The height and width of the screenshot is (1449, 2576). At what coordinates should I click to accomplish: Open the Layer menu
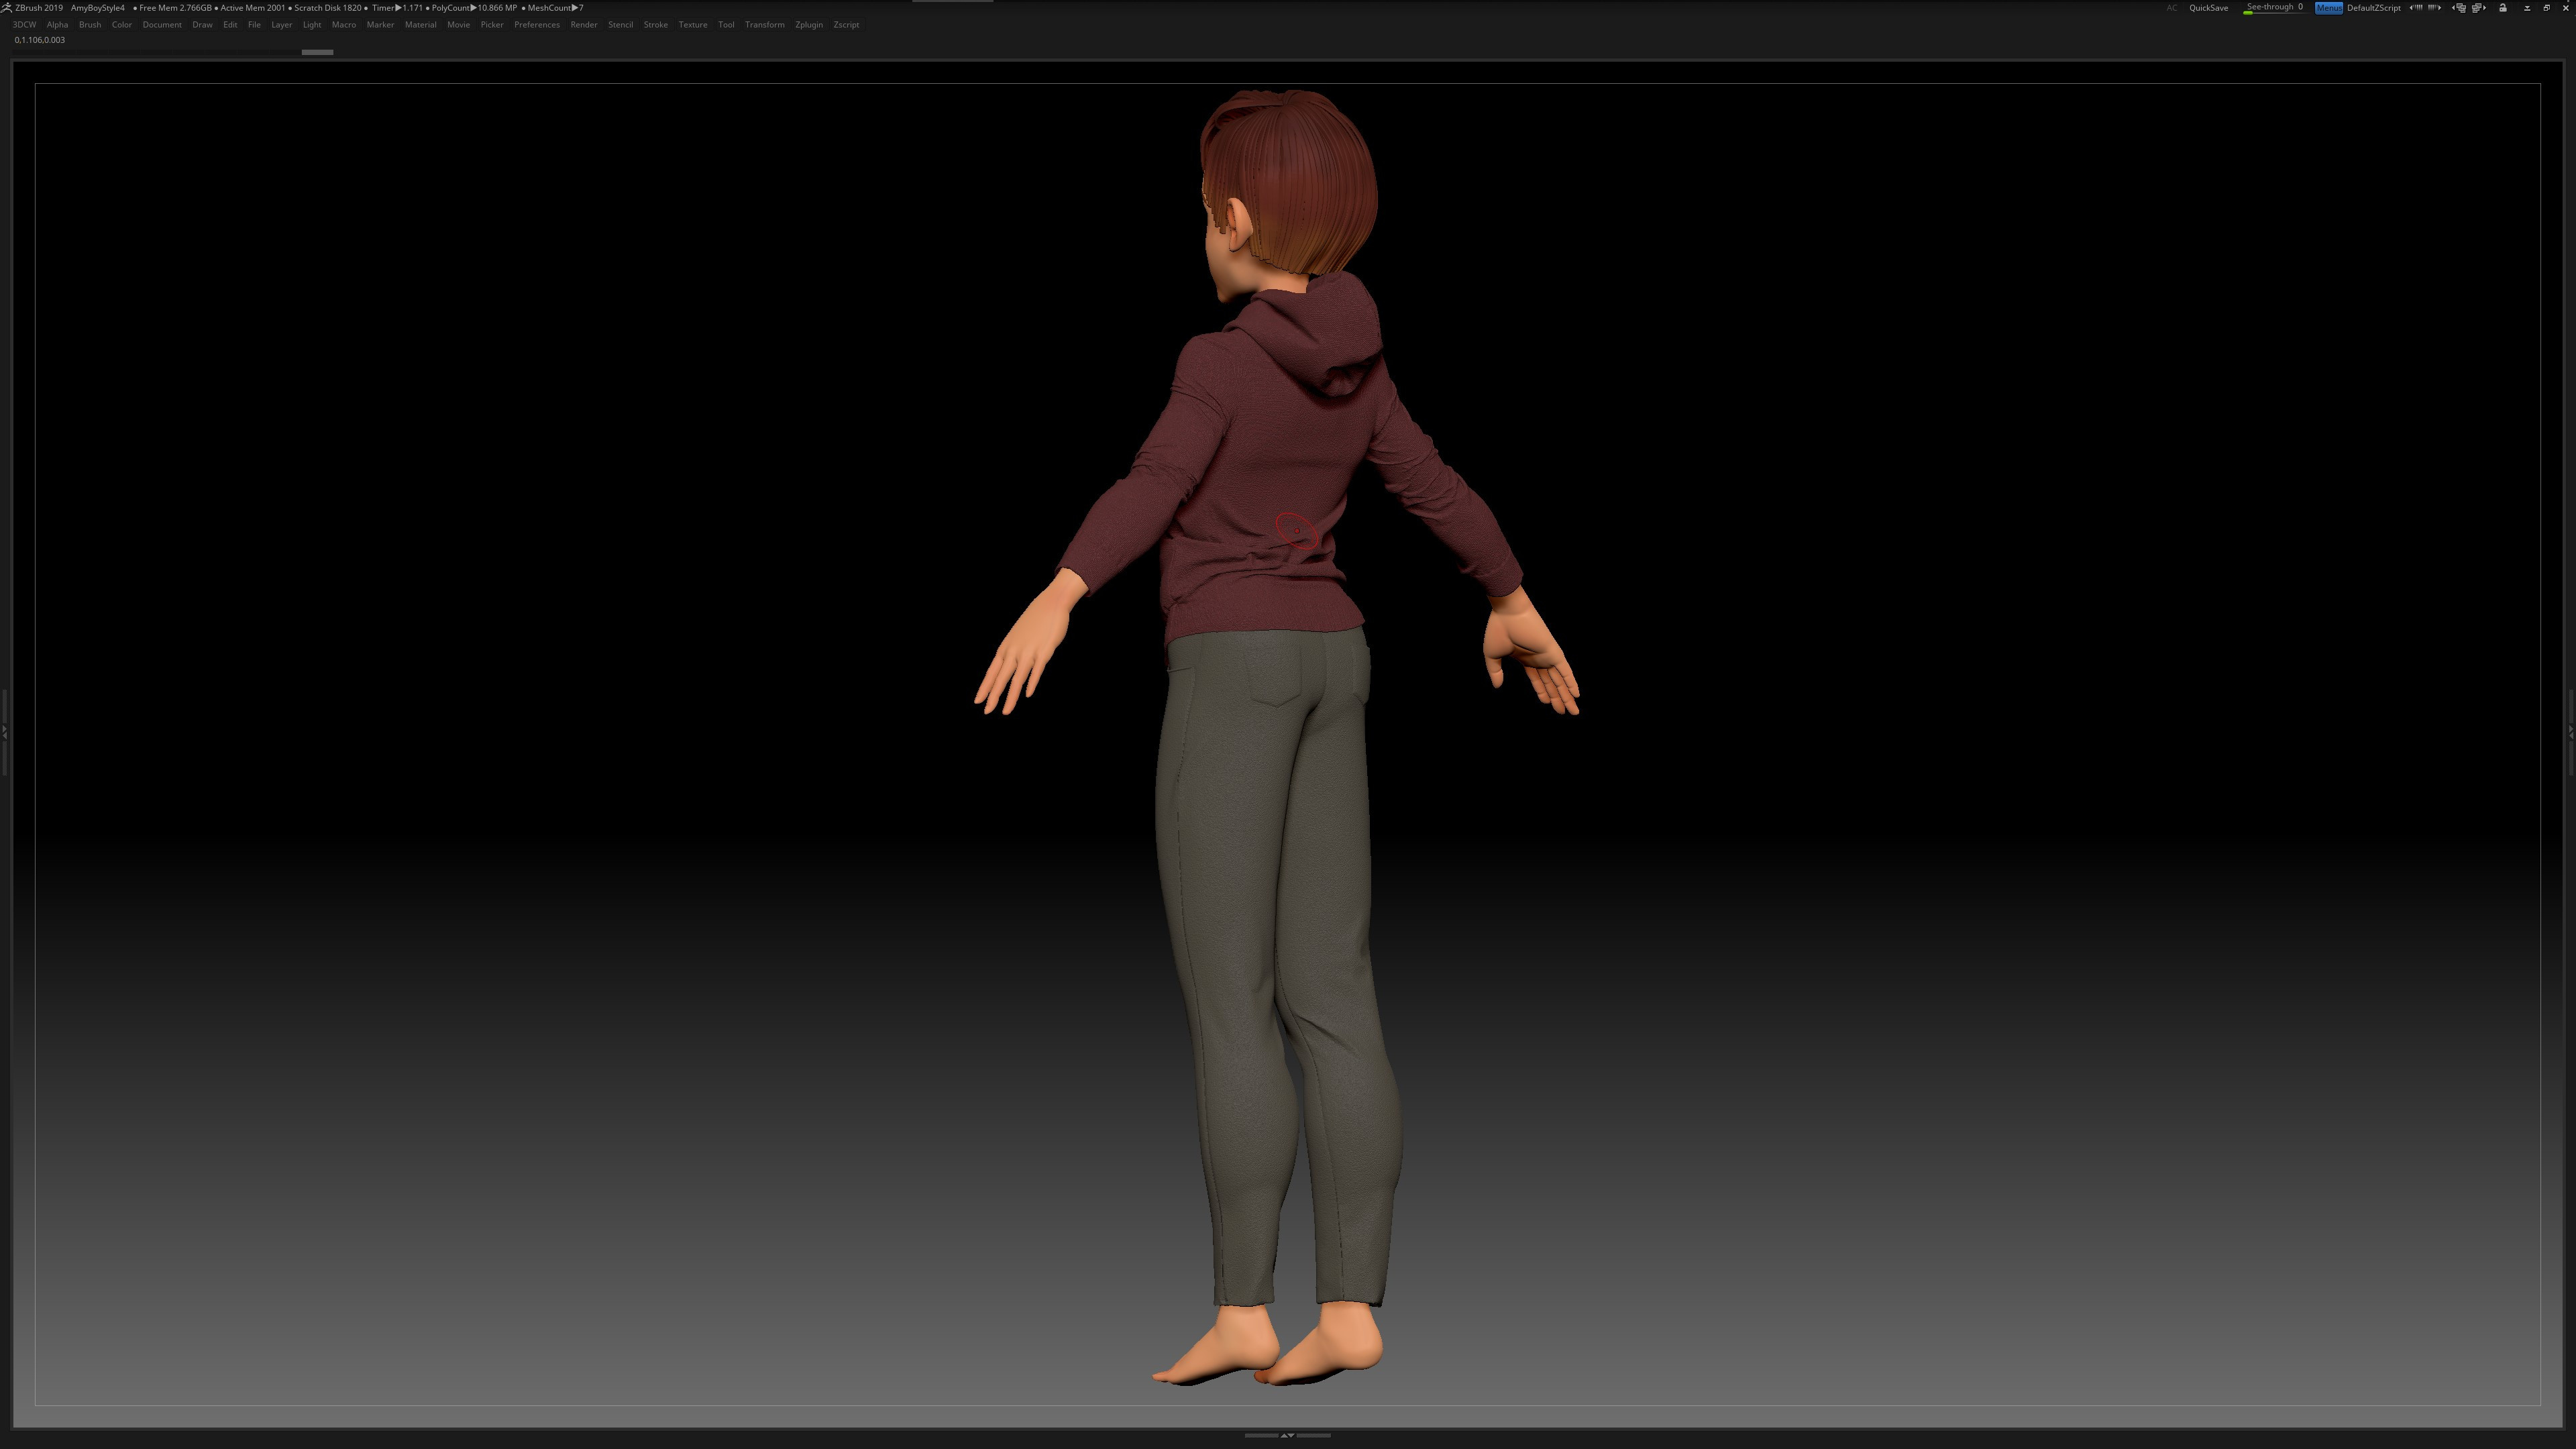click(282, 25)
